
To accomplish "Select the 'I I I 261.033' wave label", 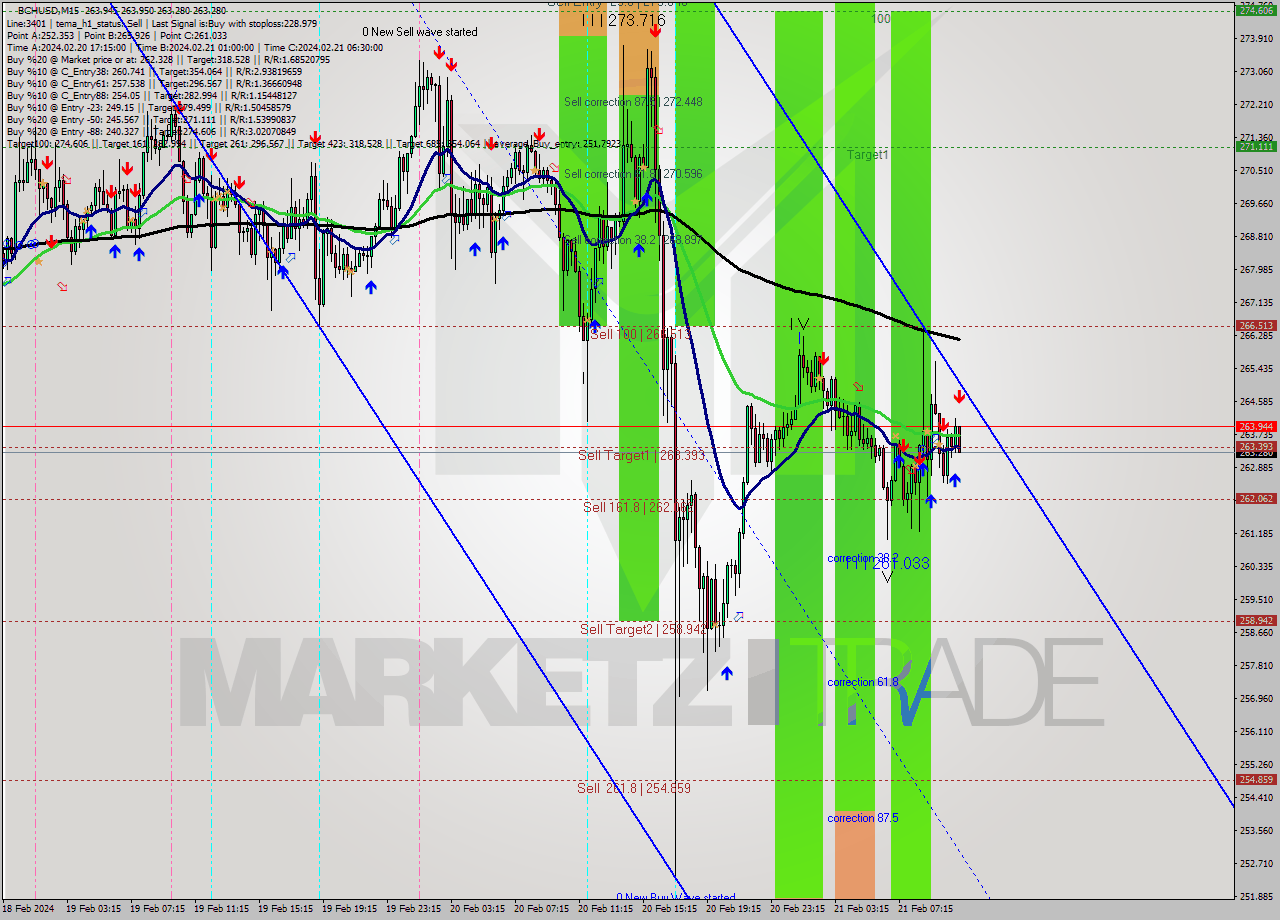I will click(887, 564).
